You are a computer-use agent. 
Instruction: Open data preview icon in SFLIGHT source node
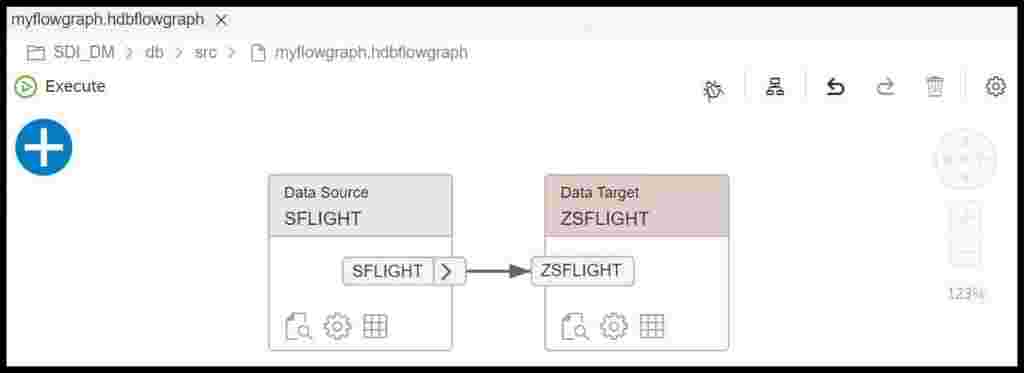298,326
